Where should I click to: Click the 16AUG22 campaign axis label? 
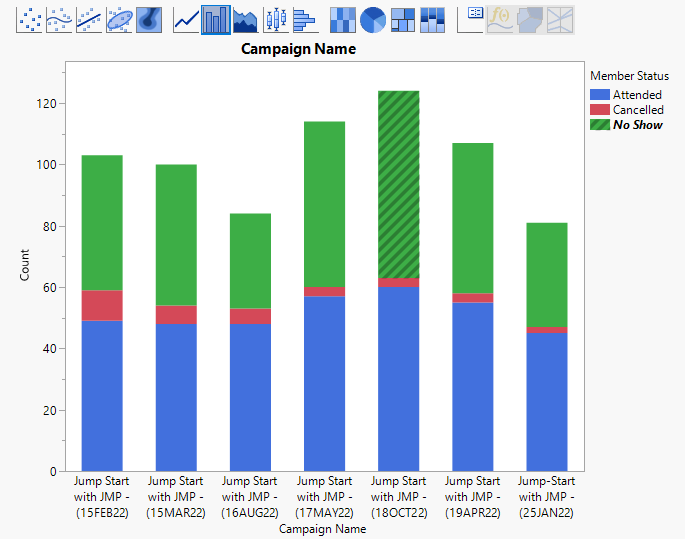tap(250, 497)
